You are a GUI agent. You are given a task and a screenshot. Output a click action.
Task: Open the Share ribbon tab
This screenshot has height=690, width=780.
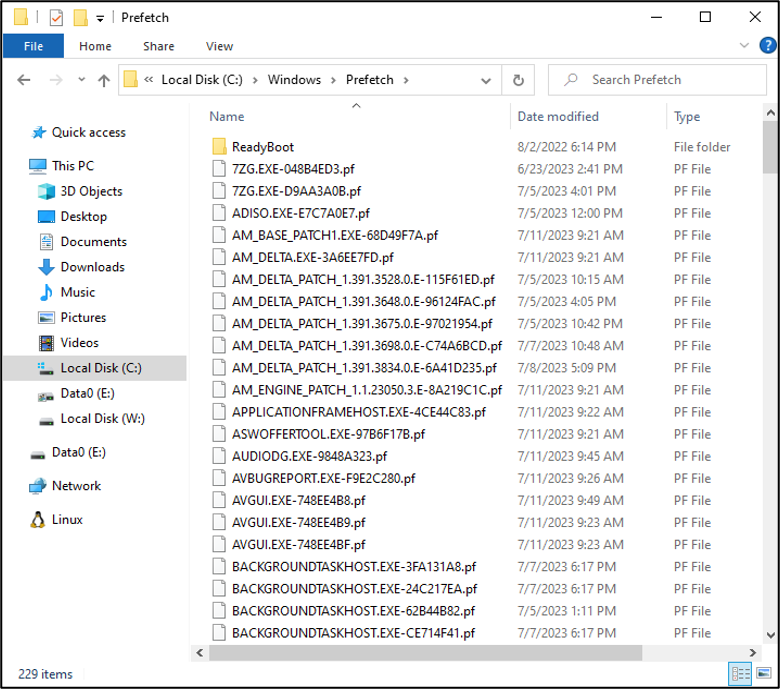click(159, 46)
